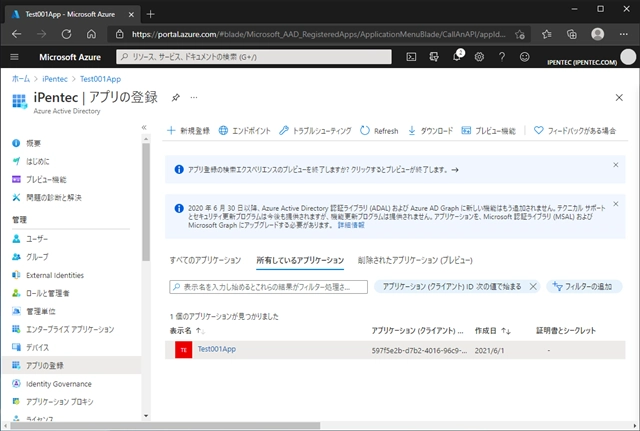Open 詳細情報 link in ADAL notice
640x431 pixels.
pos(351,225)
